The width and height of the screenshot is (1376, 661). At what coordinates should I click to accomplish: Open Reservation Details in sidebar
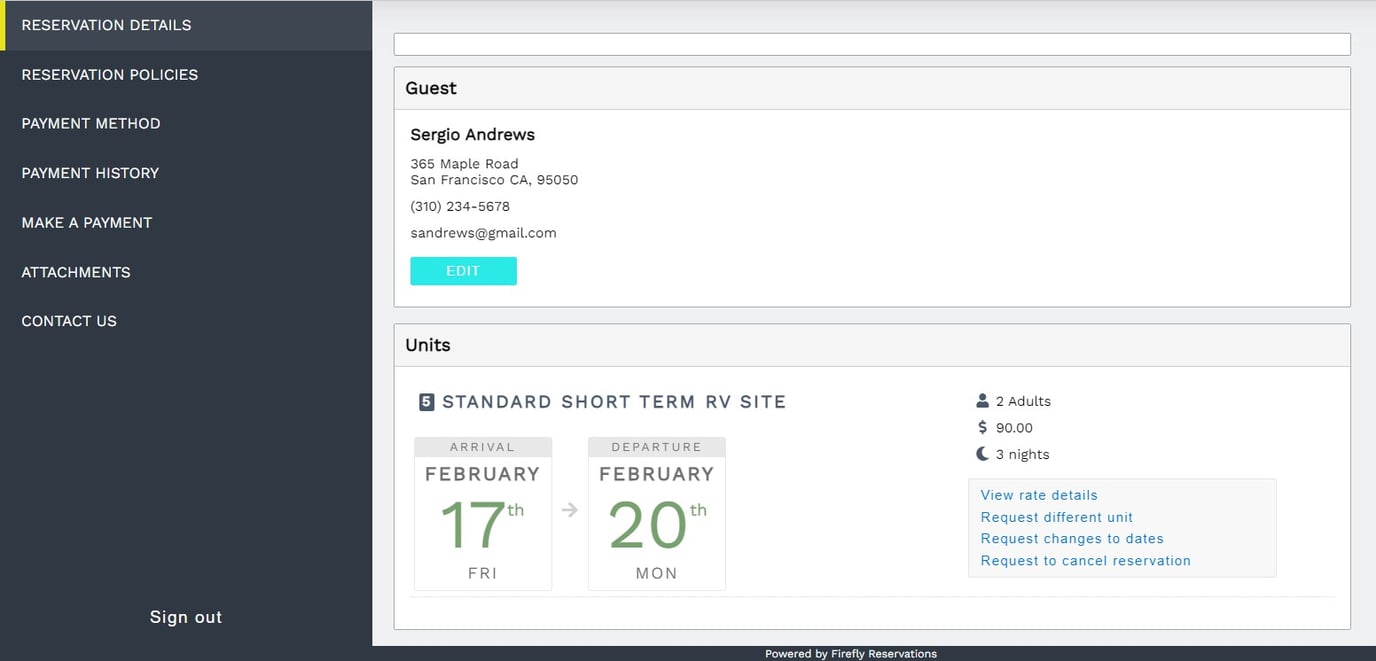click(106, 25)
